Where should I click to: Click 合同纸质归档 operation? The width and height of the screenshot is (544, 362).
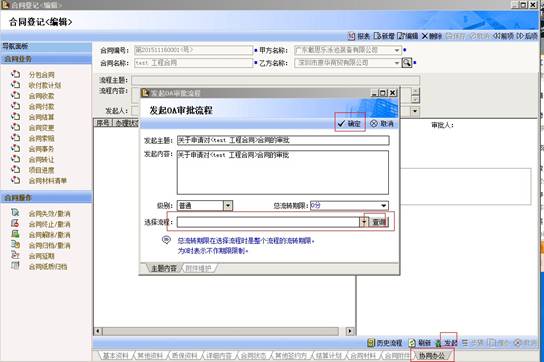[48, 267]
